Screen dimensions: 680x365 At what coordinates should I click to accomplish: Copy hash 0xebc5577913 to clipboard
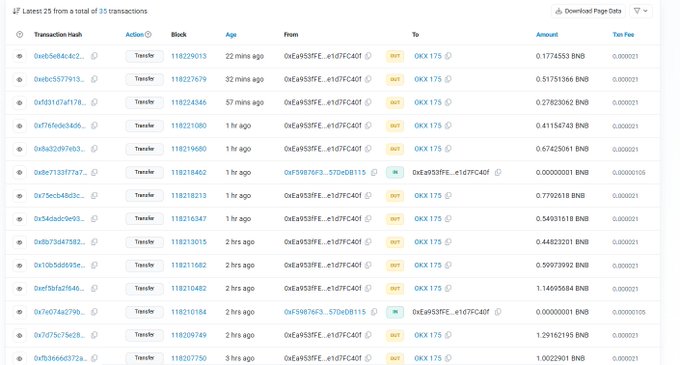pyautogui.click(x=94, y=79)
